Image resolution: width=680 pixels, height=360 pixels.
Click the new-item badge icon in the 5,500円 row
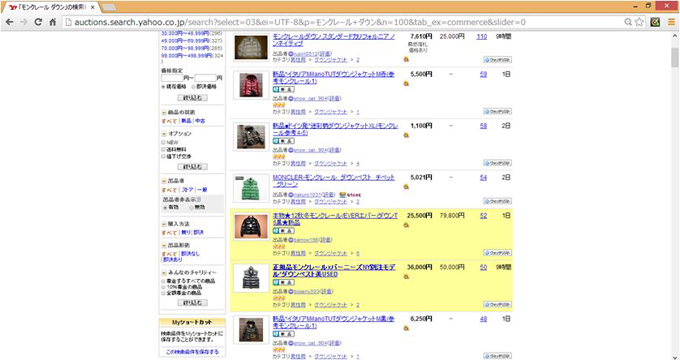pos(283,89)
